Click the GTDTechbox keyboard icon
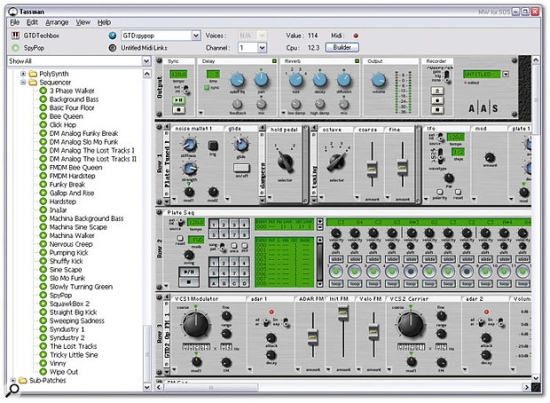The height and width of the screenshot is (403, 550). (15, 35)
